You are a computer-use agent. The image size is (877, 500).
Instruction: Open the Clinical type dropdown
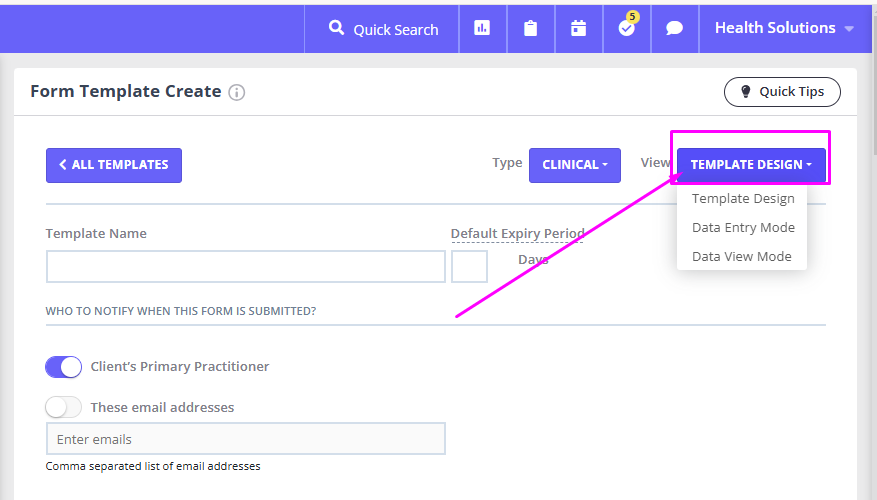tap(574, 165)
